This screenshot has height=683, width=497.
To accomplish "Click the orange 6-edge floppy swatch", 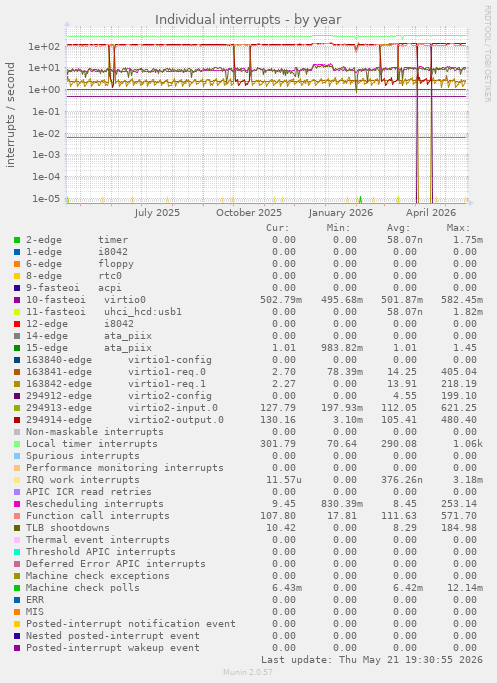I will [x=17, y=264].
